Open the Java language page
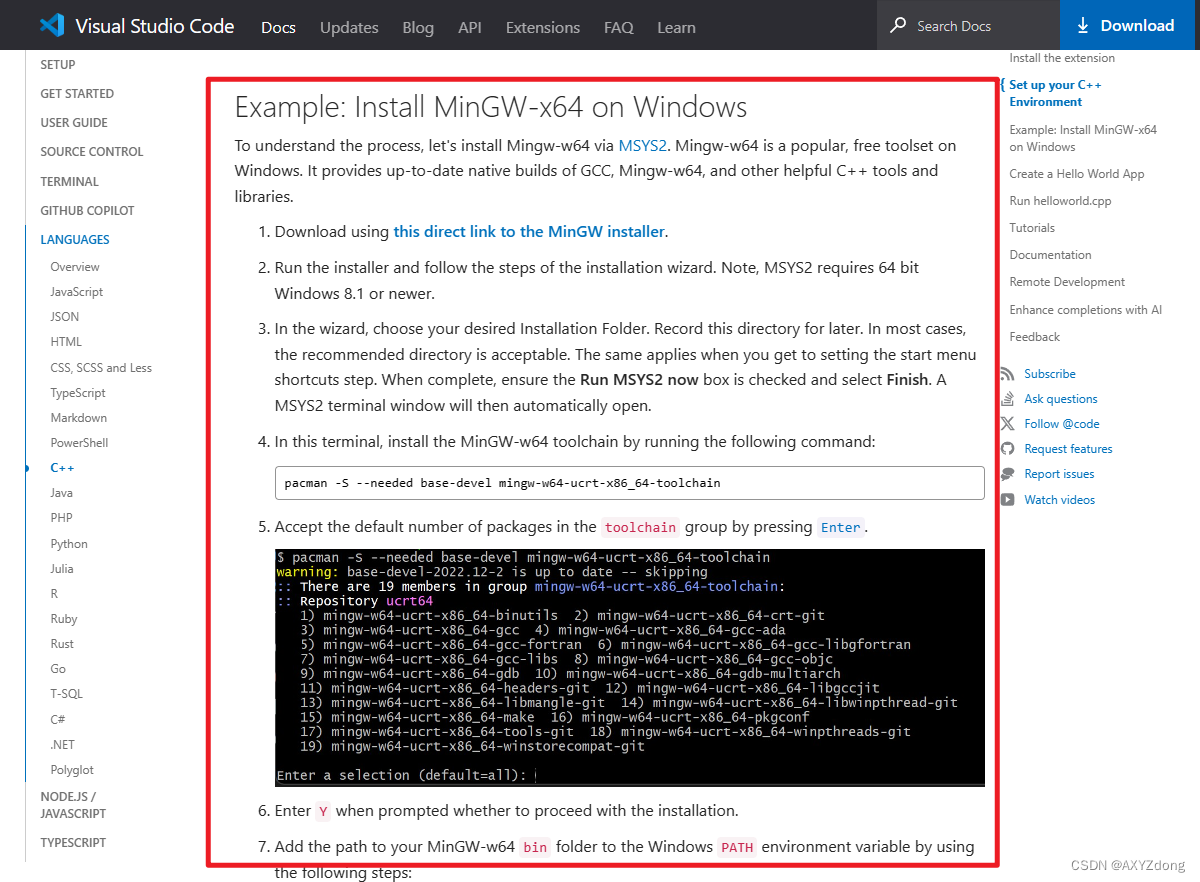The width and height of the screenshot is (1200, 882). click(62, 493)
